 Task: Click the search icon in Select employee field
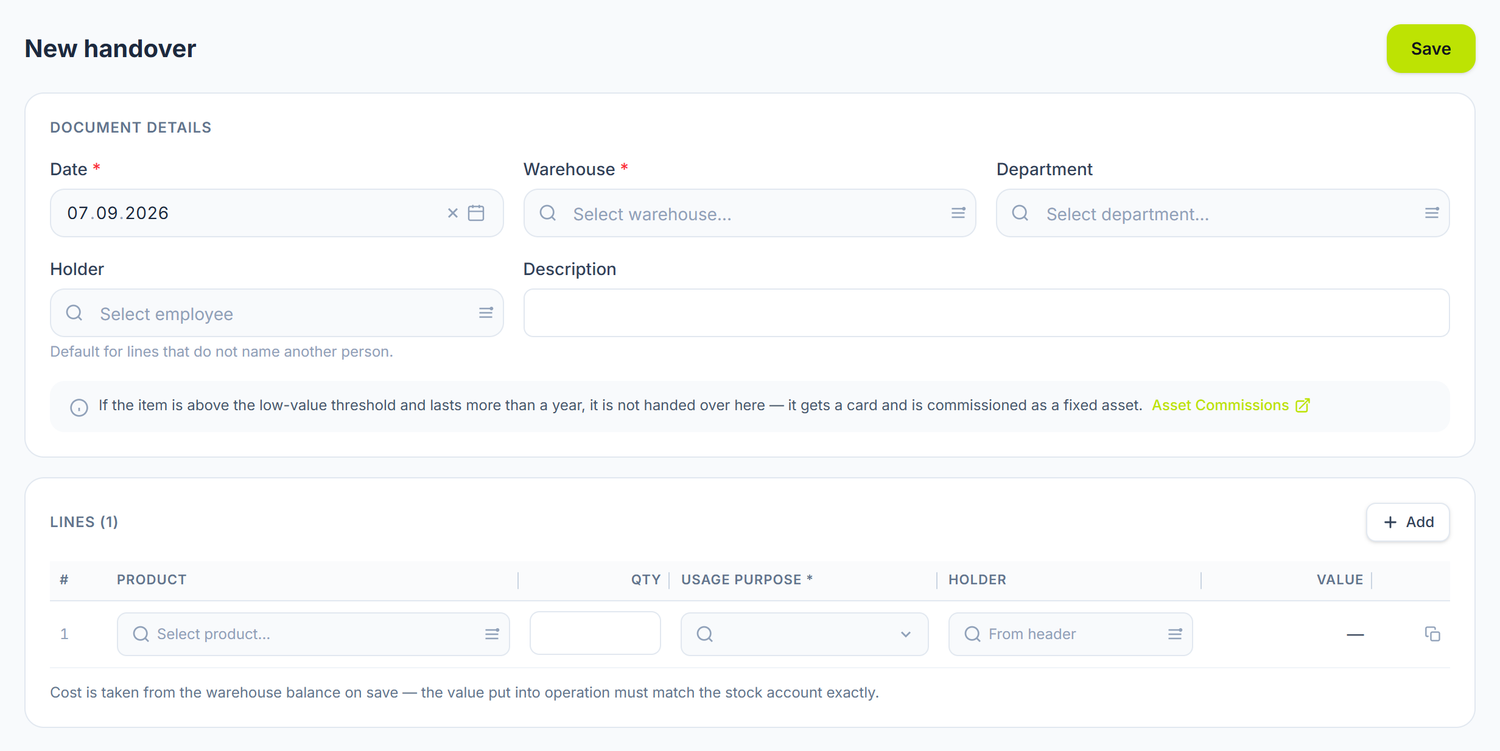(74, 313)
